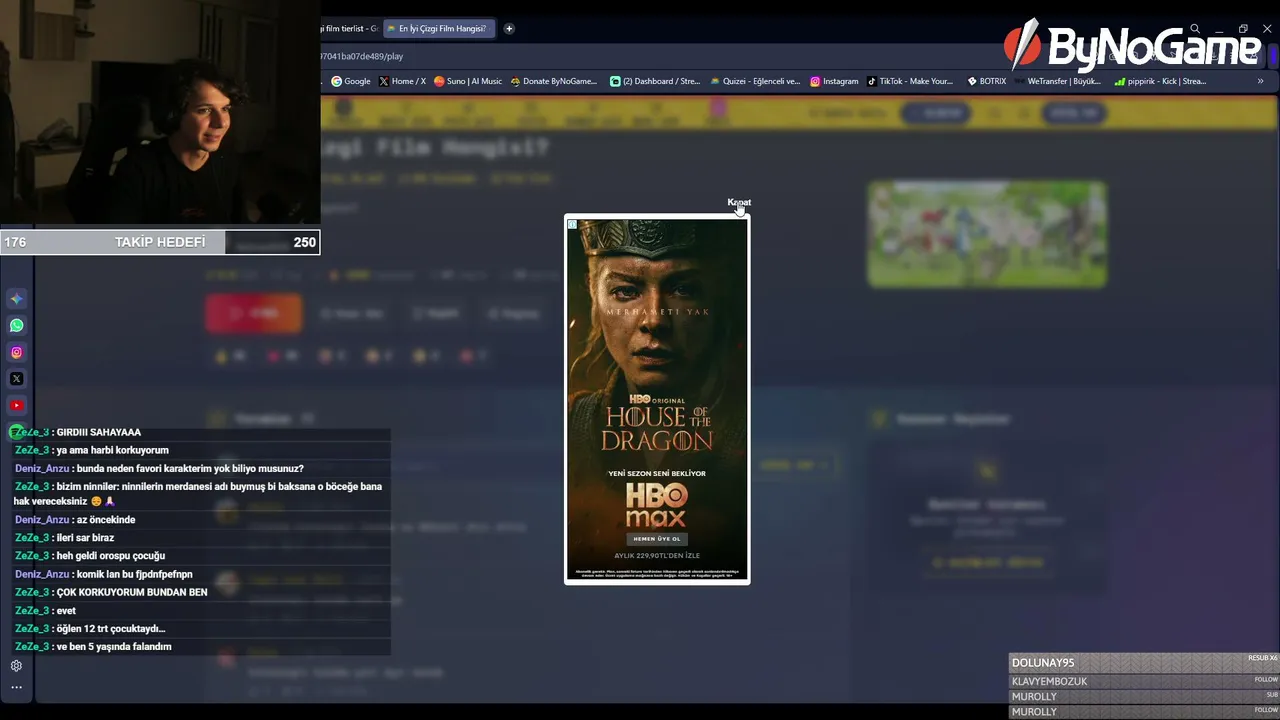
Task: Open the Quizei - Eğlenceli bookmark
Action: (x=755, y=81)
